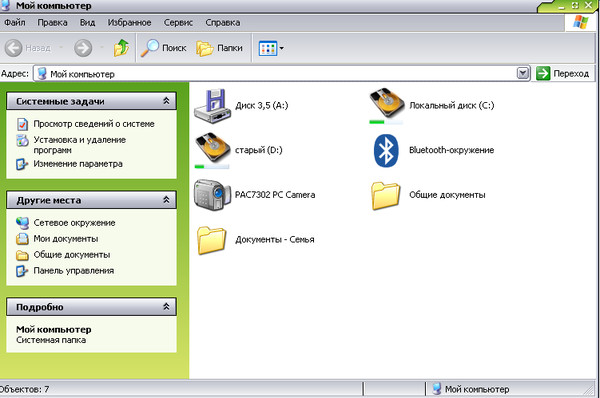The image size is (600, 398).
Task: Open the Мои документы link
Action: (x=66, y=239)
